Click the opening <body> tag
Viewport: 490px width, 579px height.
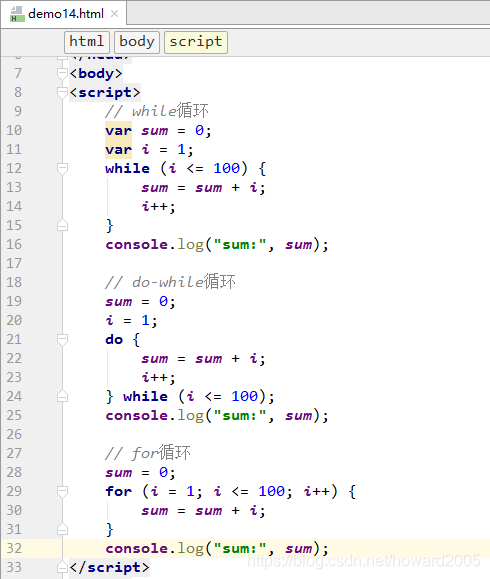tap(96, 73)
